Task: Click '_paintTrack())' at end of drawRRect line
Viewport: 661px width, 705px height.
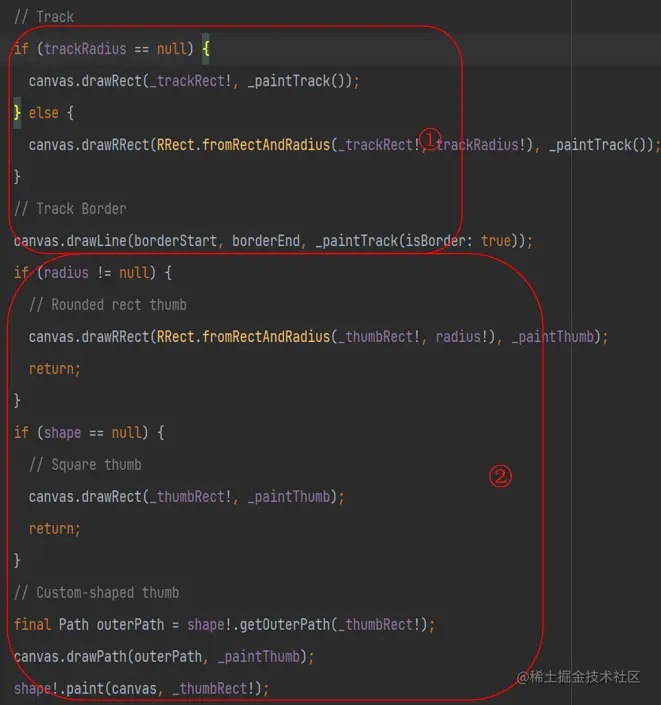Action: click(x=601, y=145)
